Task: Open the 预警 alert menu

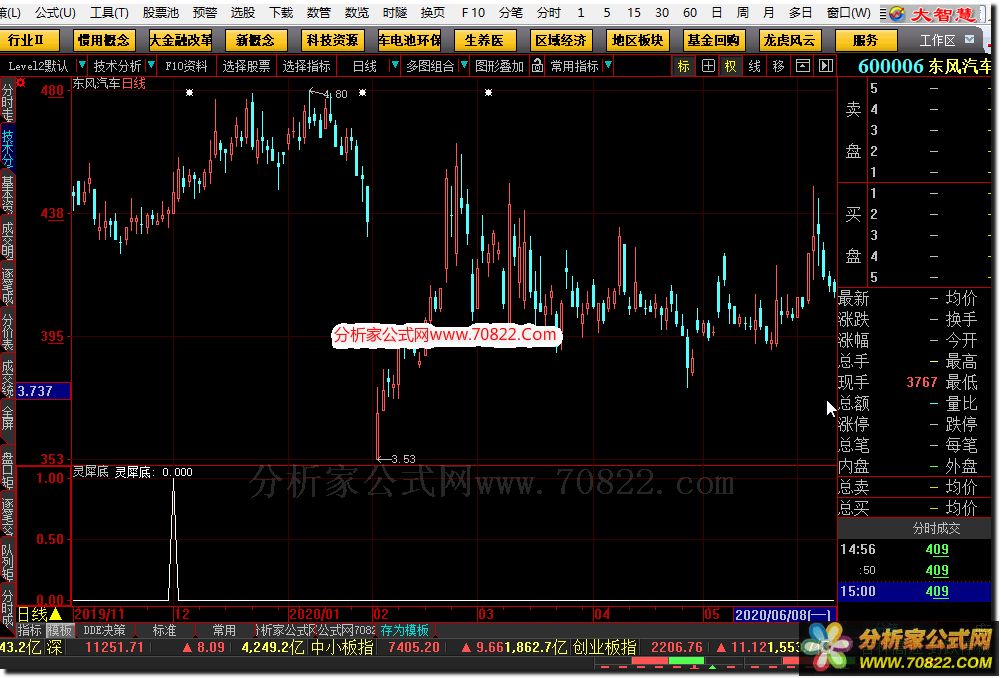Action: pos(205,12)
